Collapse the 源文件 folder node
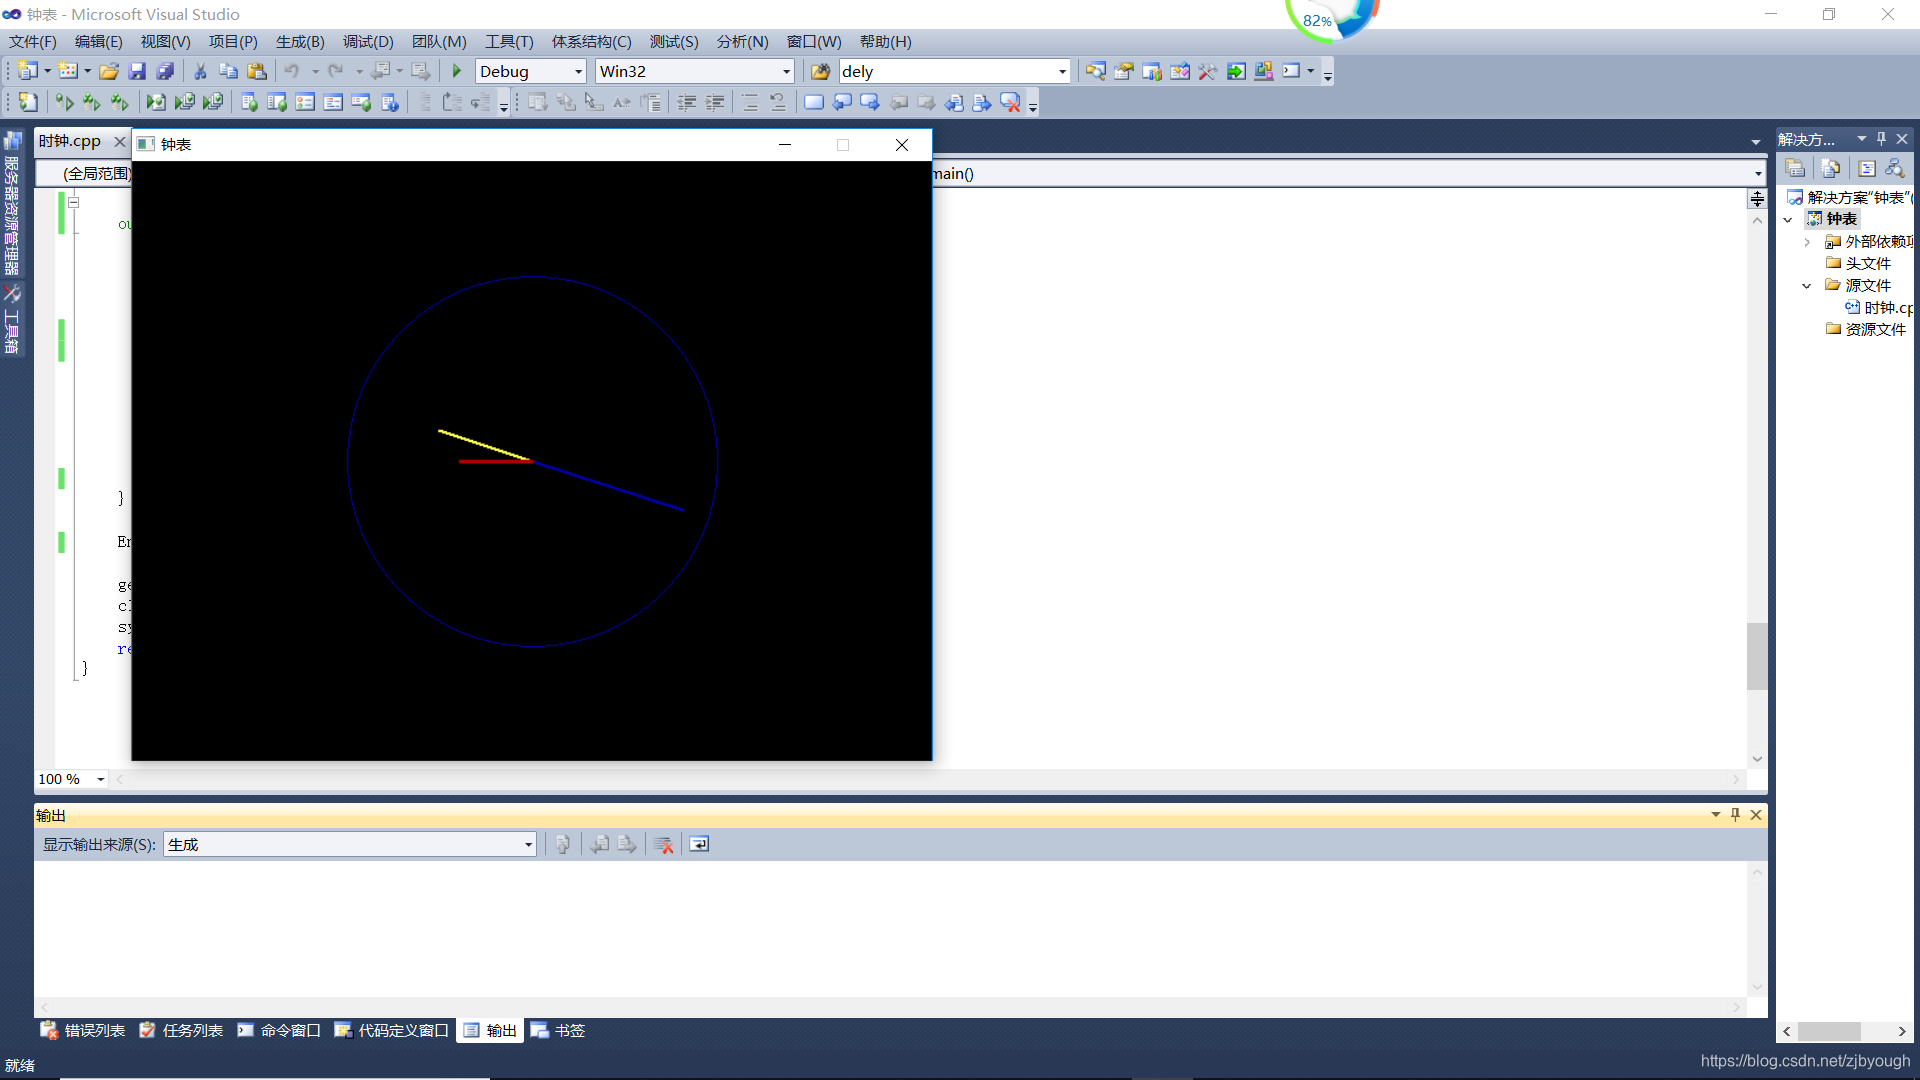This screenshot has height=1080, width=1920. 1806,286
